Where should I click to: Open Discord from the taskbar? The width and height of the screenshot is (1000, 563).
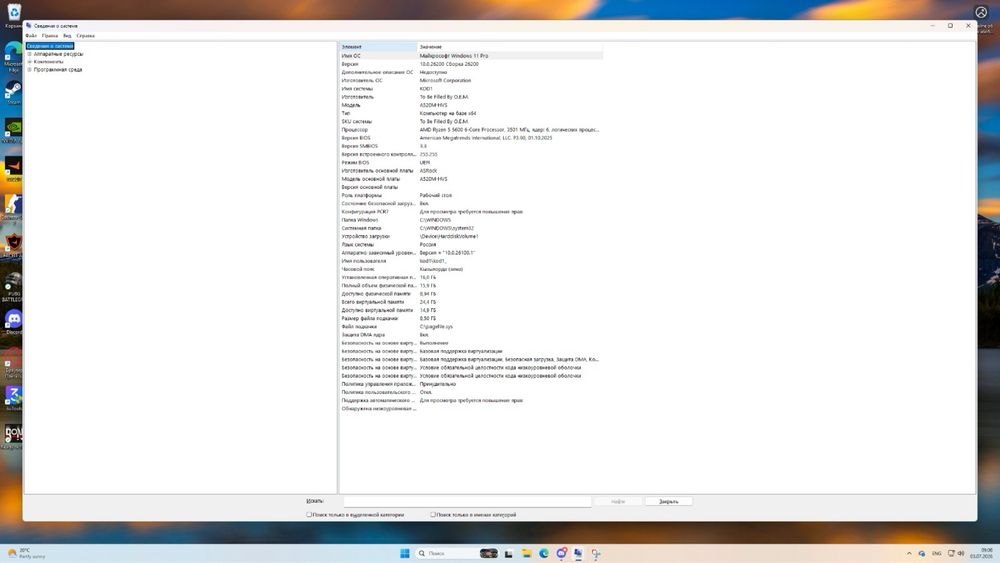561,553
